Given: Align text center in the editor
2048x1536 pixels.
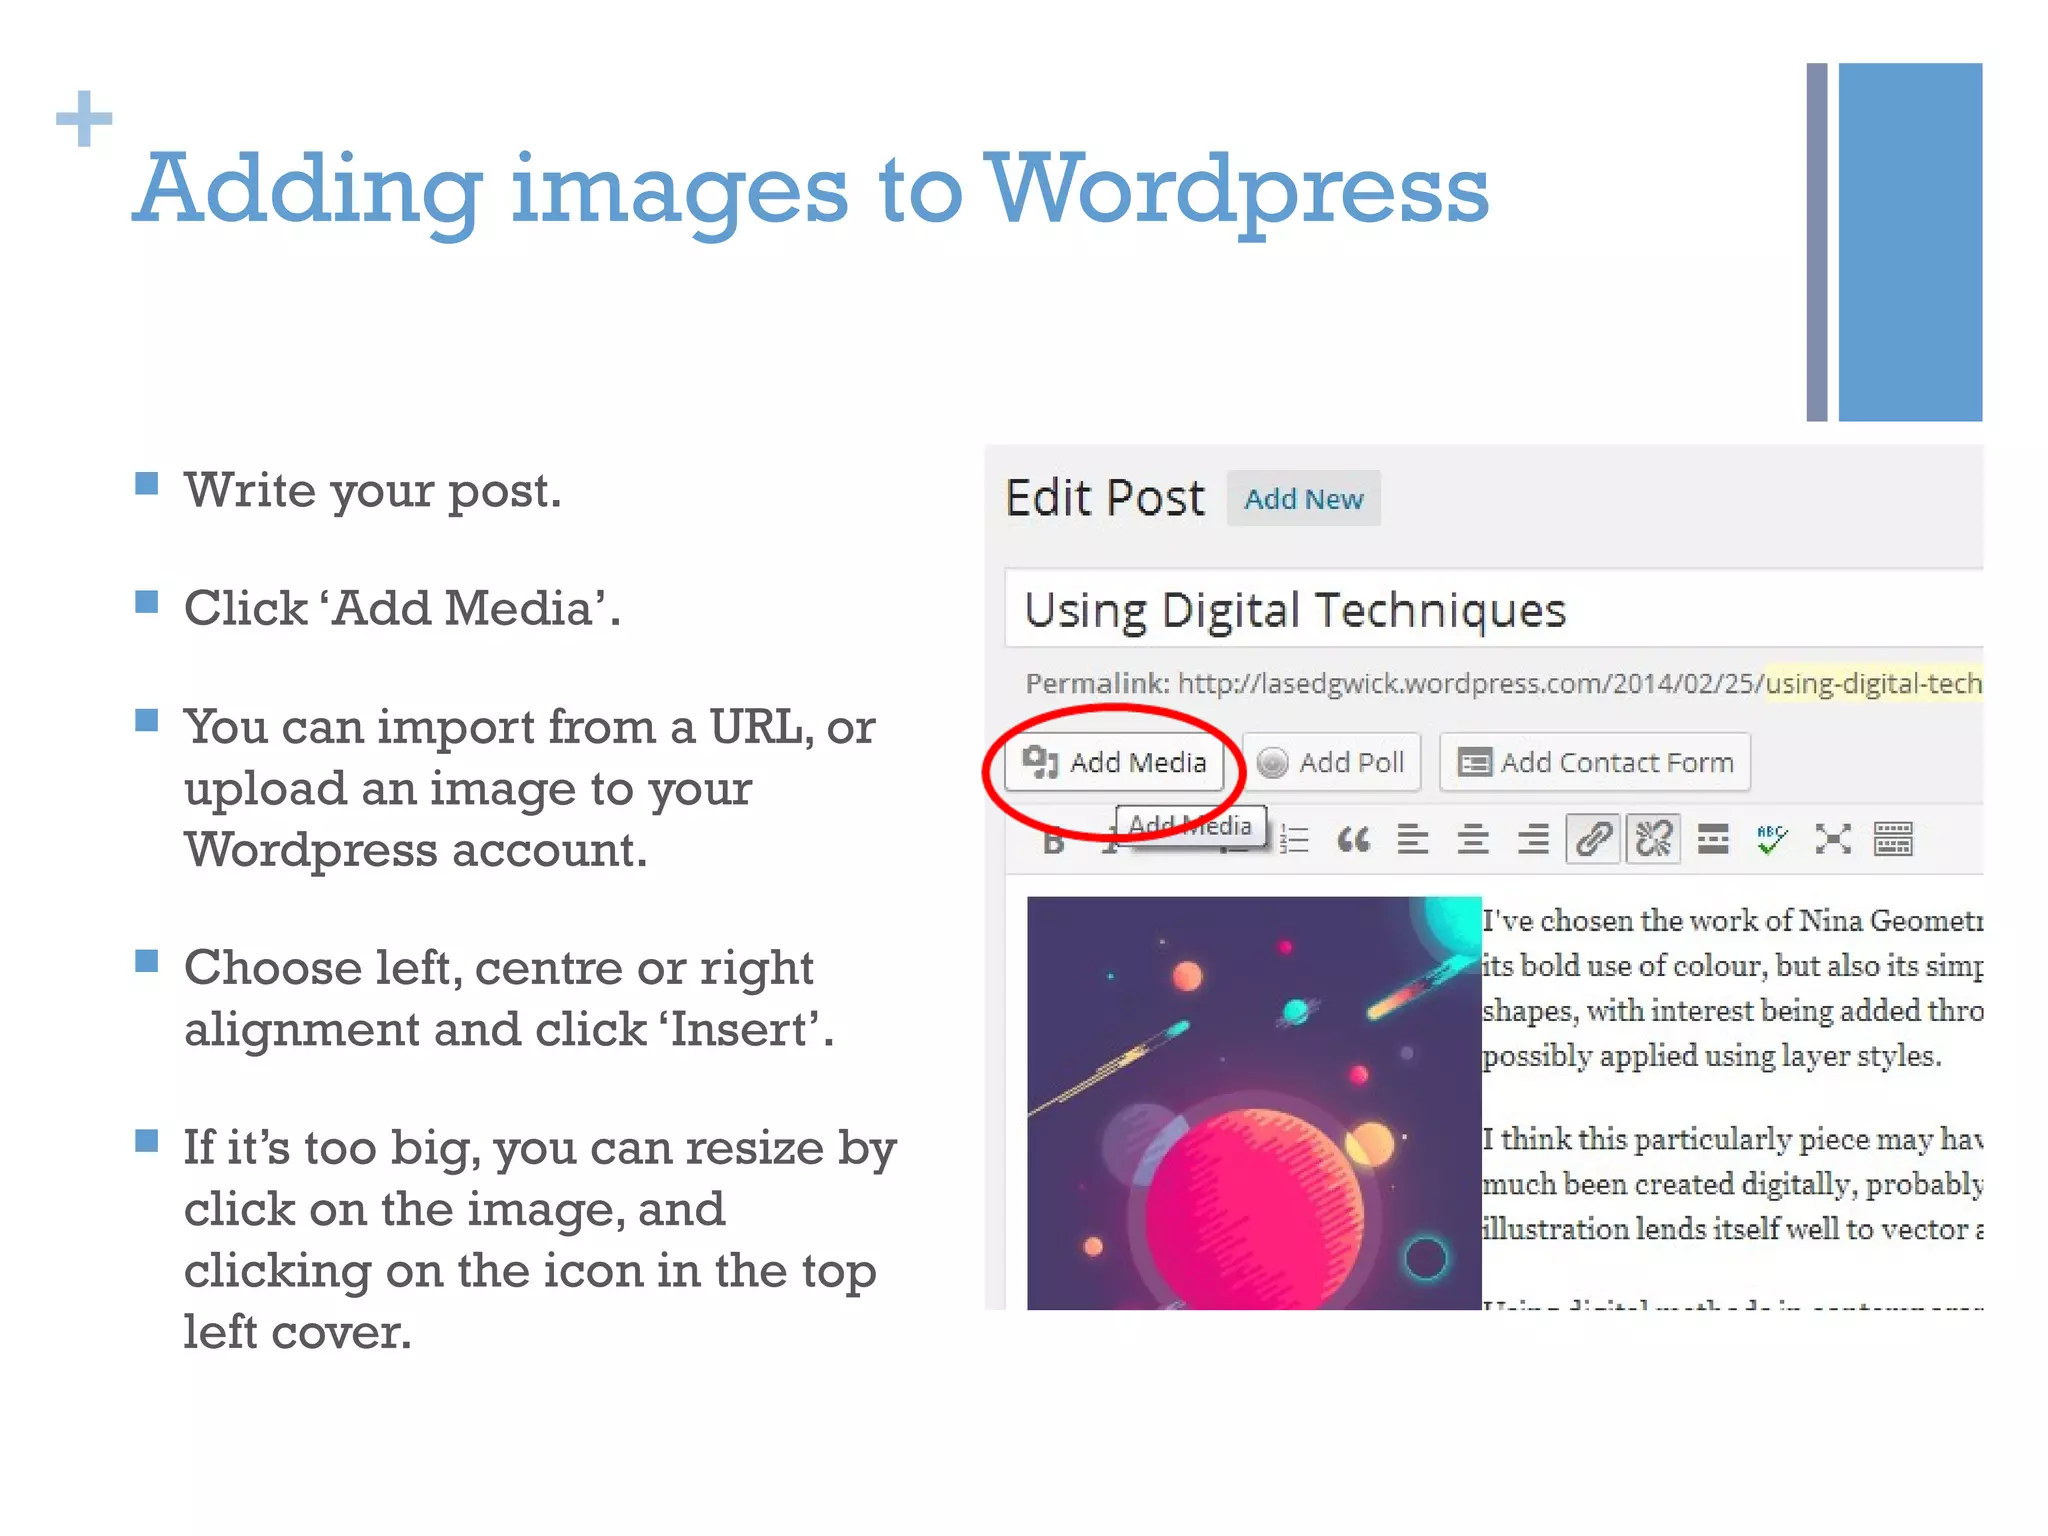Looking at the screenshot, I should [1472, 839].
